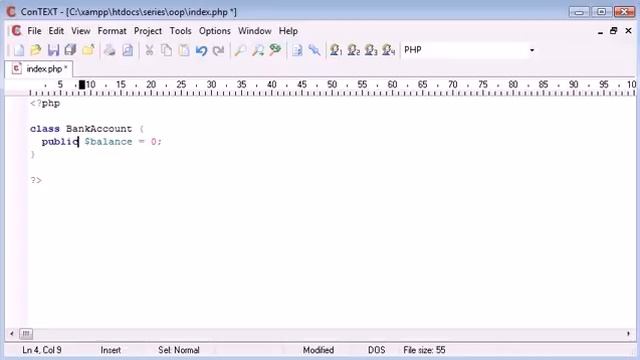Click the public keyword in code
The width and height of the screenshot is (640, 360).
[60, 142]
